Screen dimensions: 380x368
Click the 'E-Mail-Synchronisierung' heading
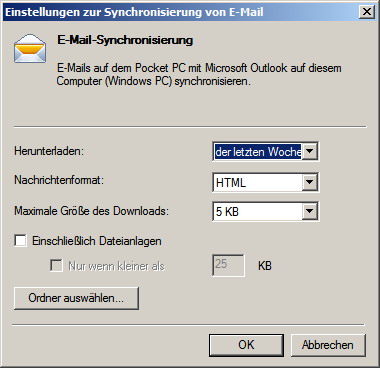click(125, 40)
